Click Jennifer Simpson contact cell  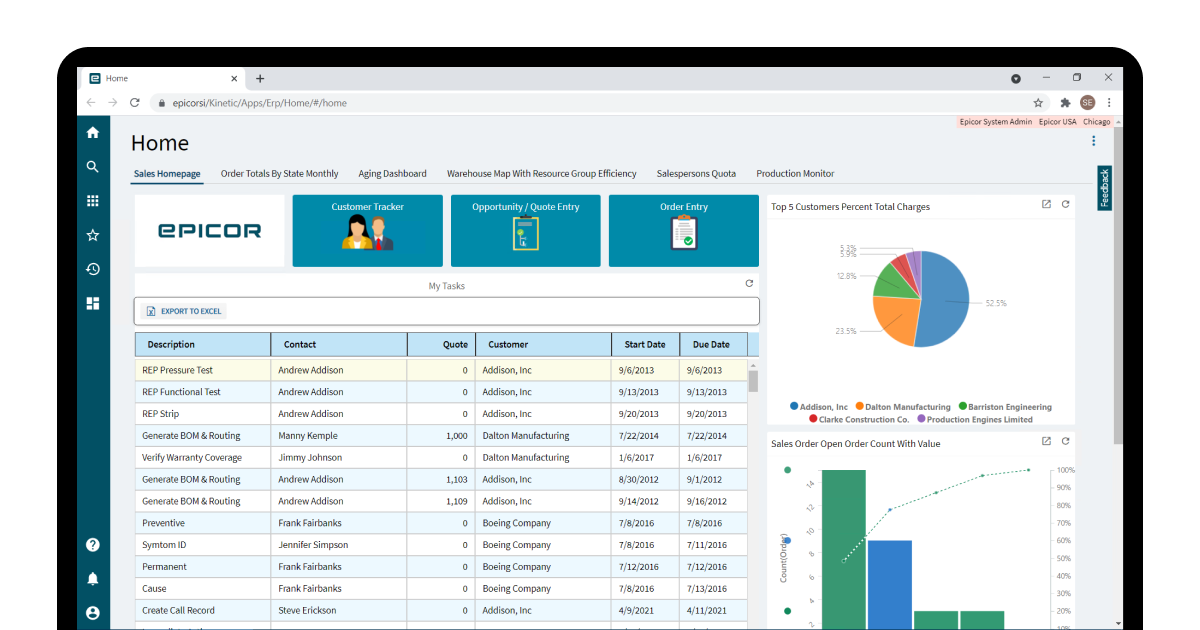tap(339, 545)
